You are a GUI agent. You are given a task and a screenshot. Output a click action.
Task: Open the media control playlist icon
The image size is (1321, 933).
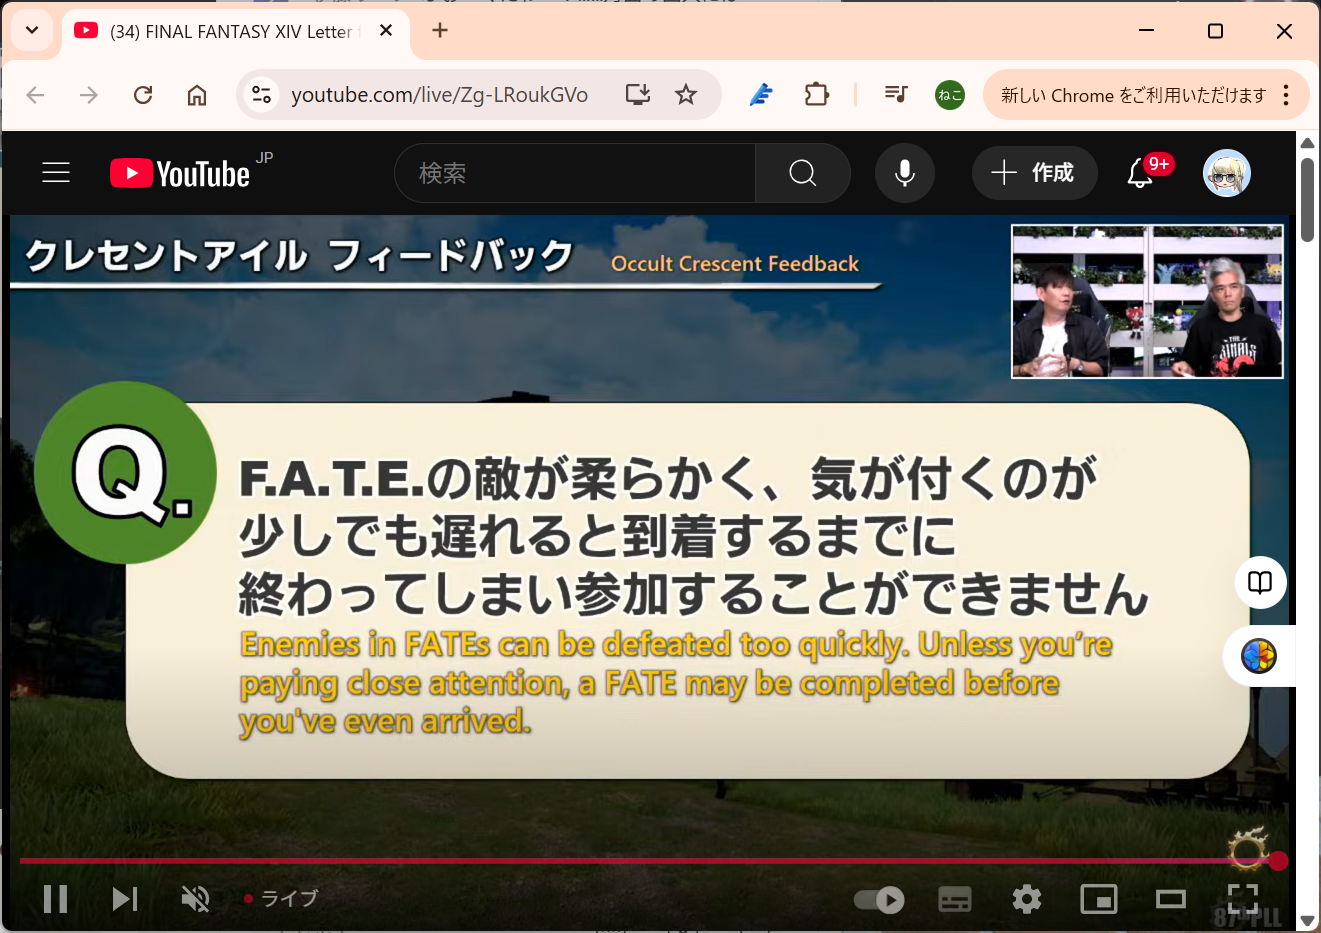(x=896, y=95)
